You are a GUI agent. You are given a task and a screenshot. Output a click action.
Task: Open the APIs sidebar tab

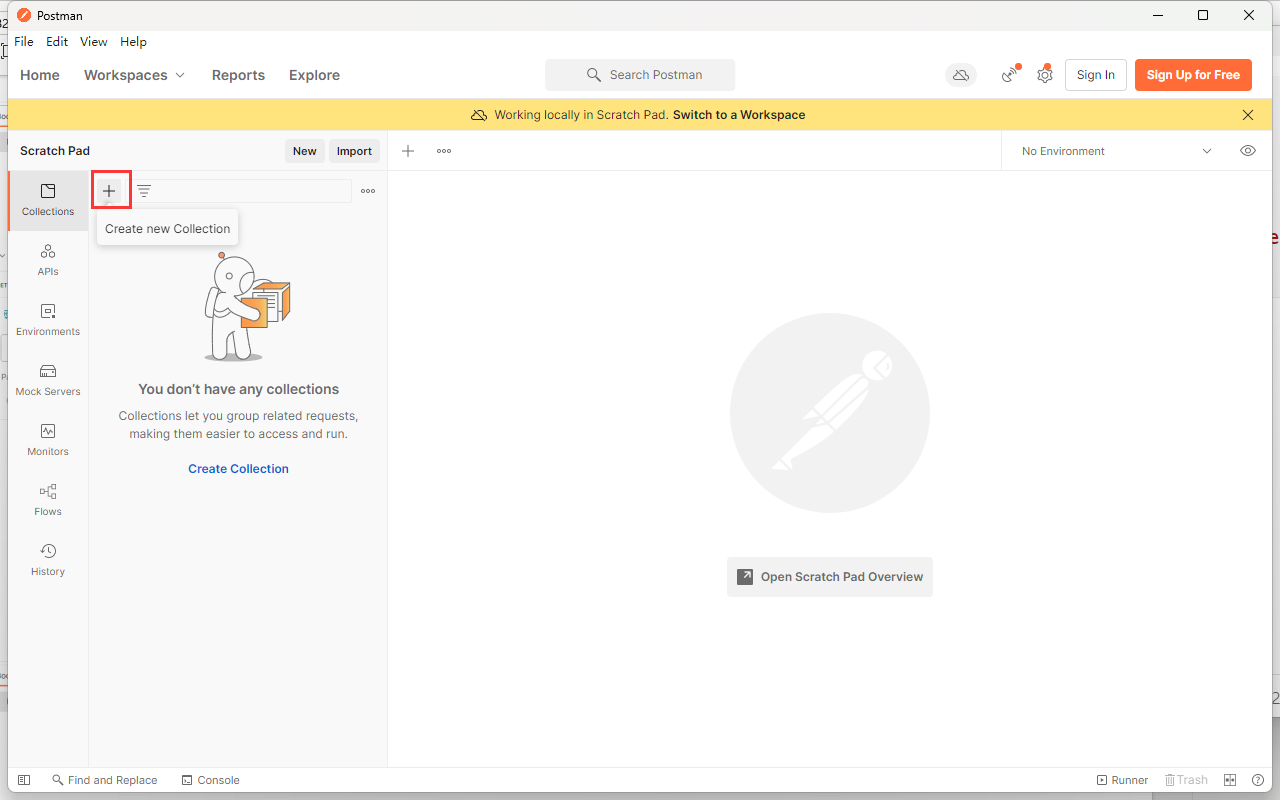click(x=48, y=260)
